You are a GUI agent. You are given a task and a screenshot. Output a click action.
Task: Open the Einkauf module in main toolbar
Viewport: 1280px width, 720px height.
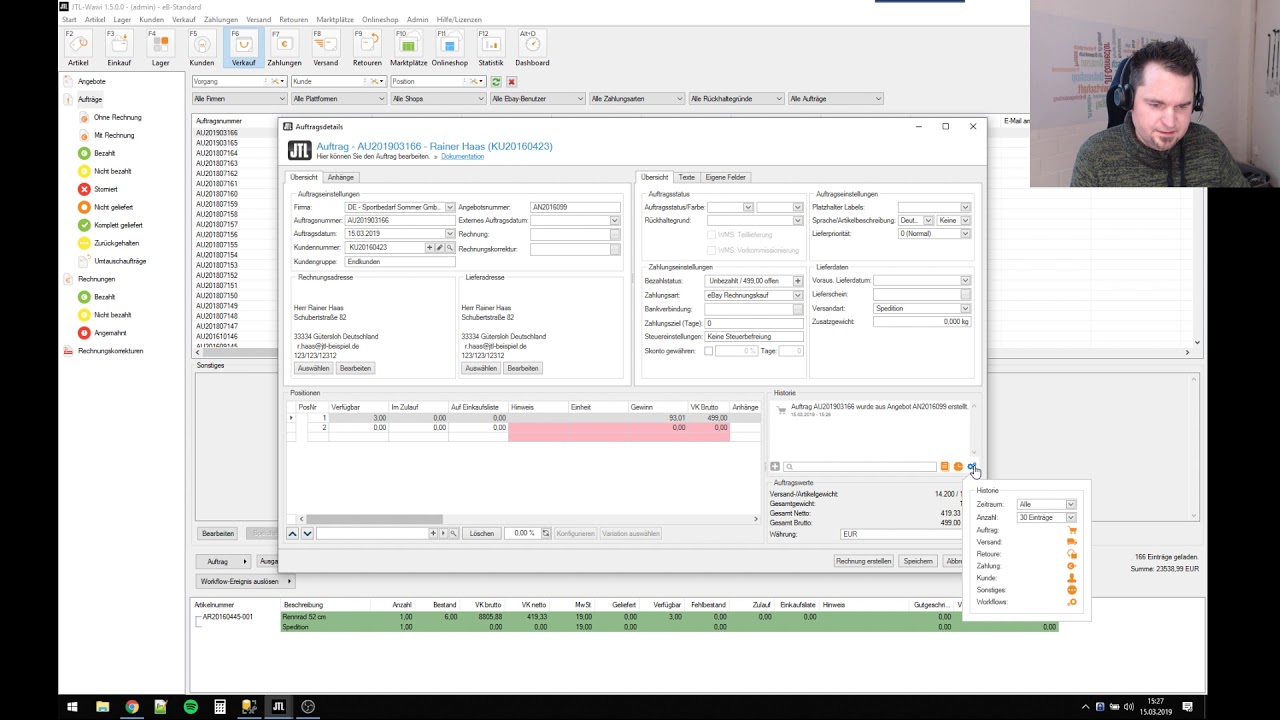[x=119, y=49]
